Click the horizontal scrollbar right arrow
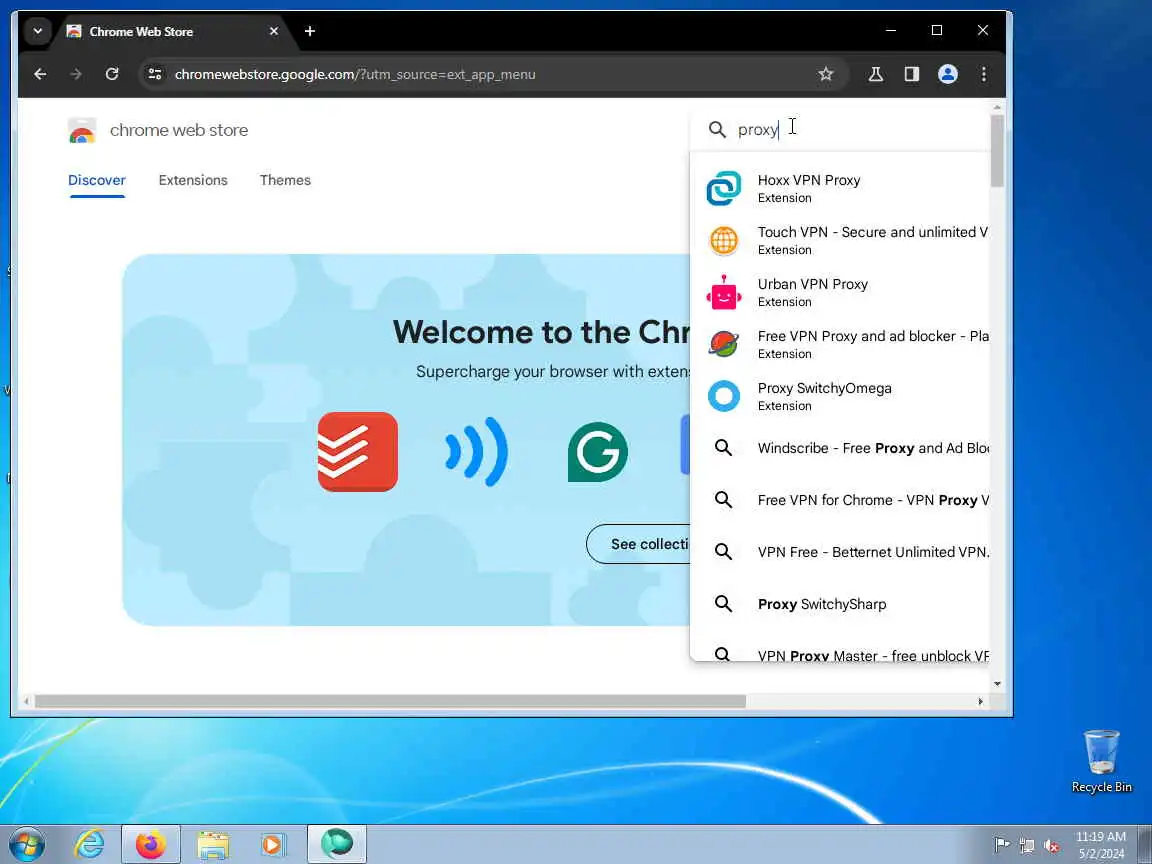This screenshot has height=864, width=1152. click(x=980, y=702)
